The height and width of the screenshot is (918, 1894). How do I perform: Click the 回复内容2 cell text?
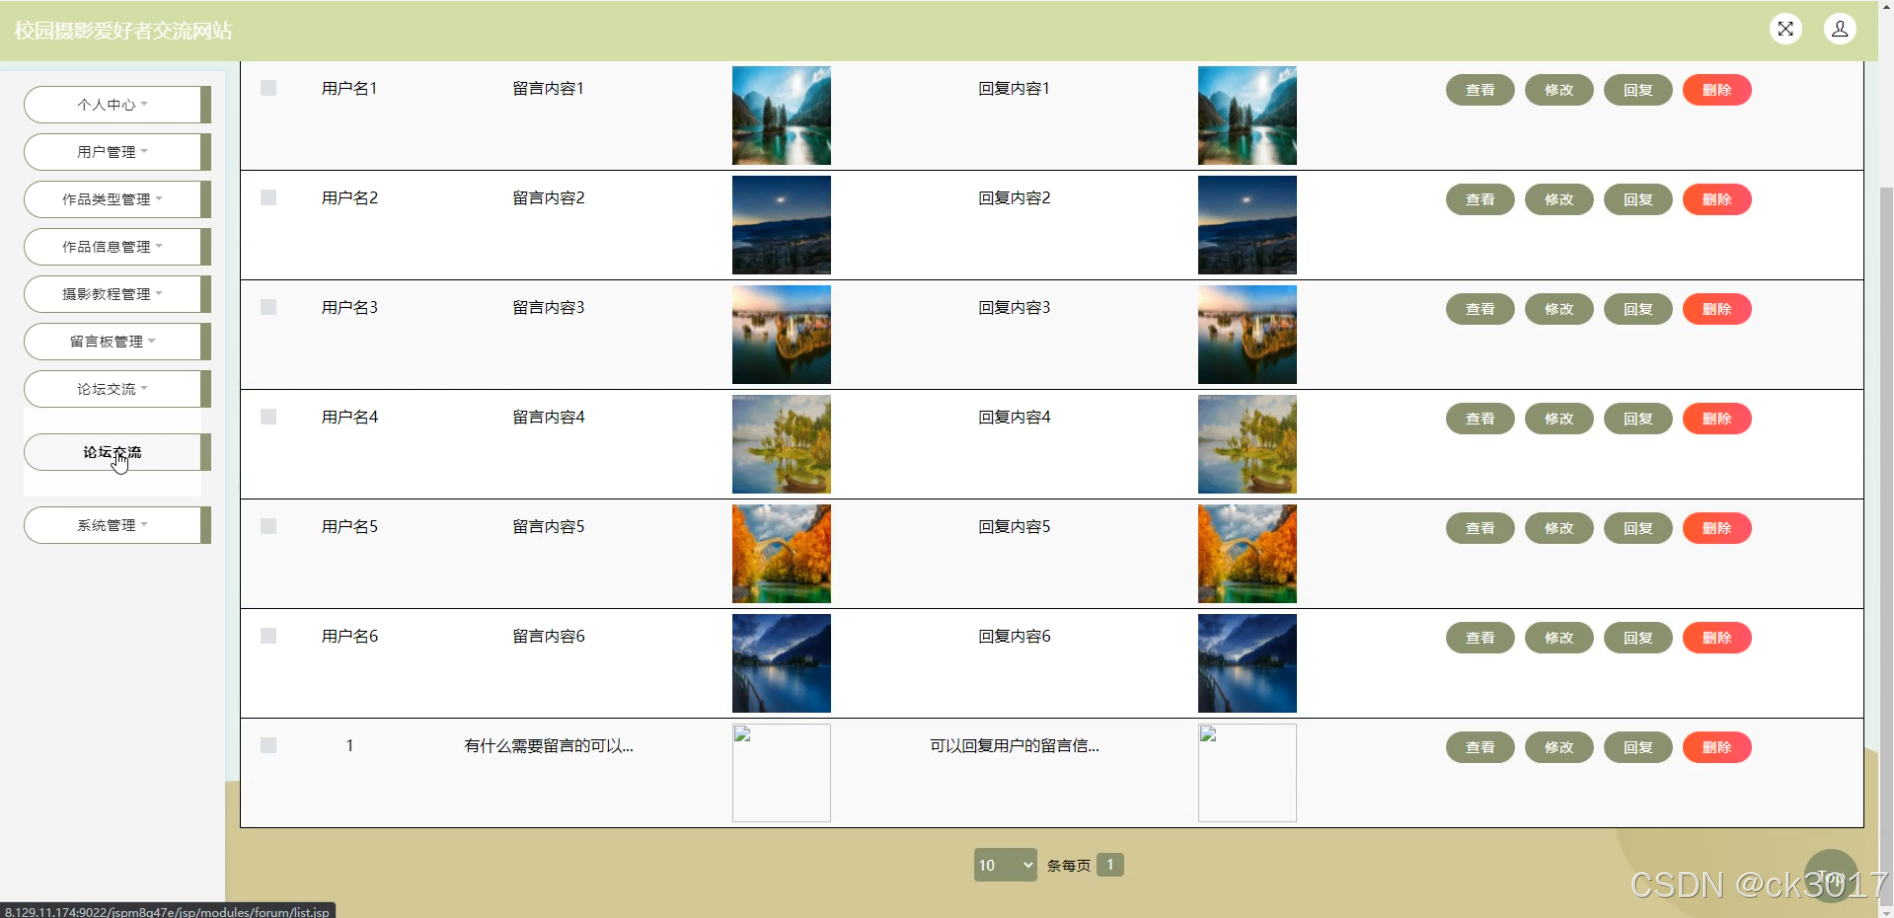1014,198
